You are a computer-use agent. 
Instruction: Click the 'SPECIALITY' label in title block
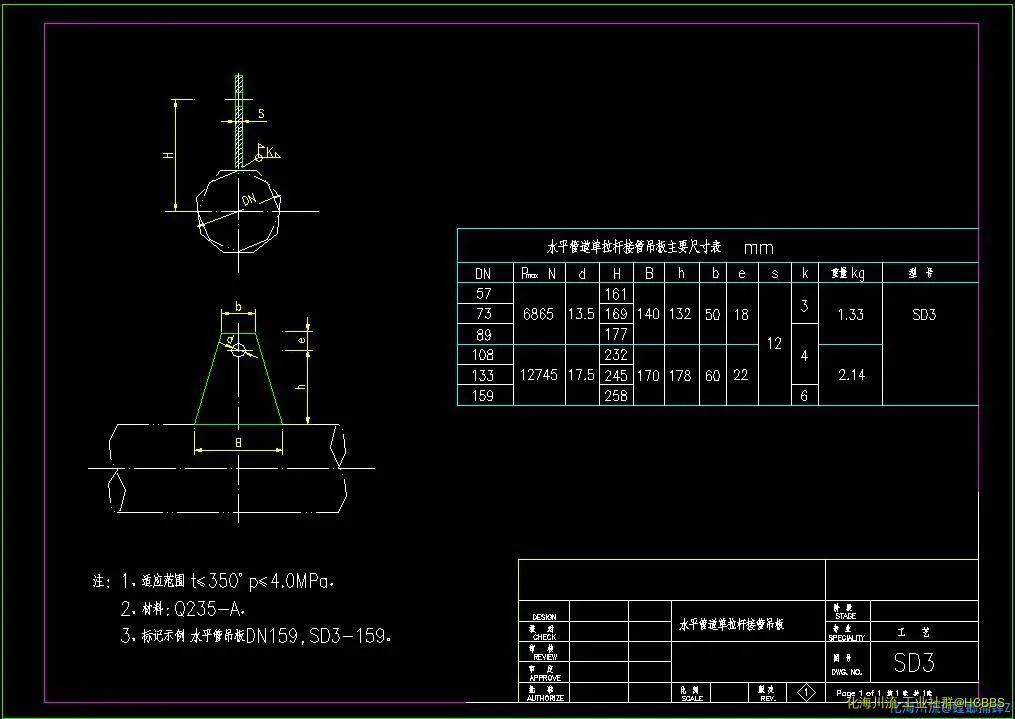click(x=847, y=638)
